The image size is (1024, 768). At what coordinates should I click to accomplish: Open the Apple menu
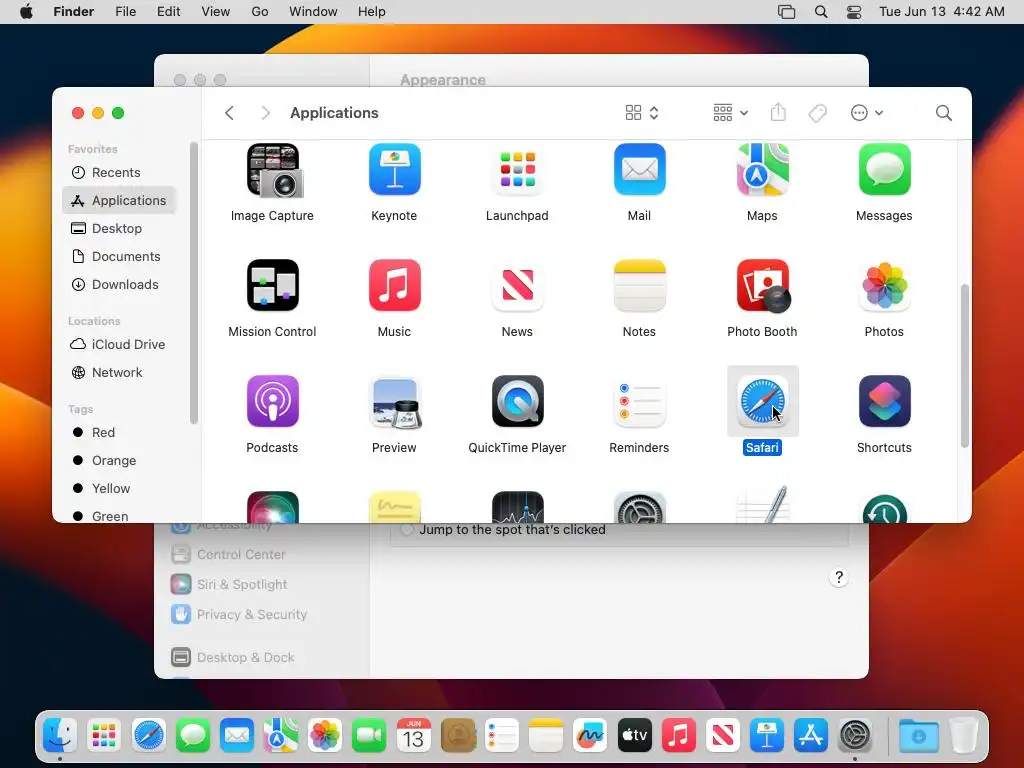pyautogui.click(x=26, y=12)
